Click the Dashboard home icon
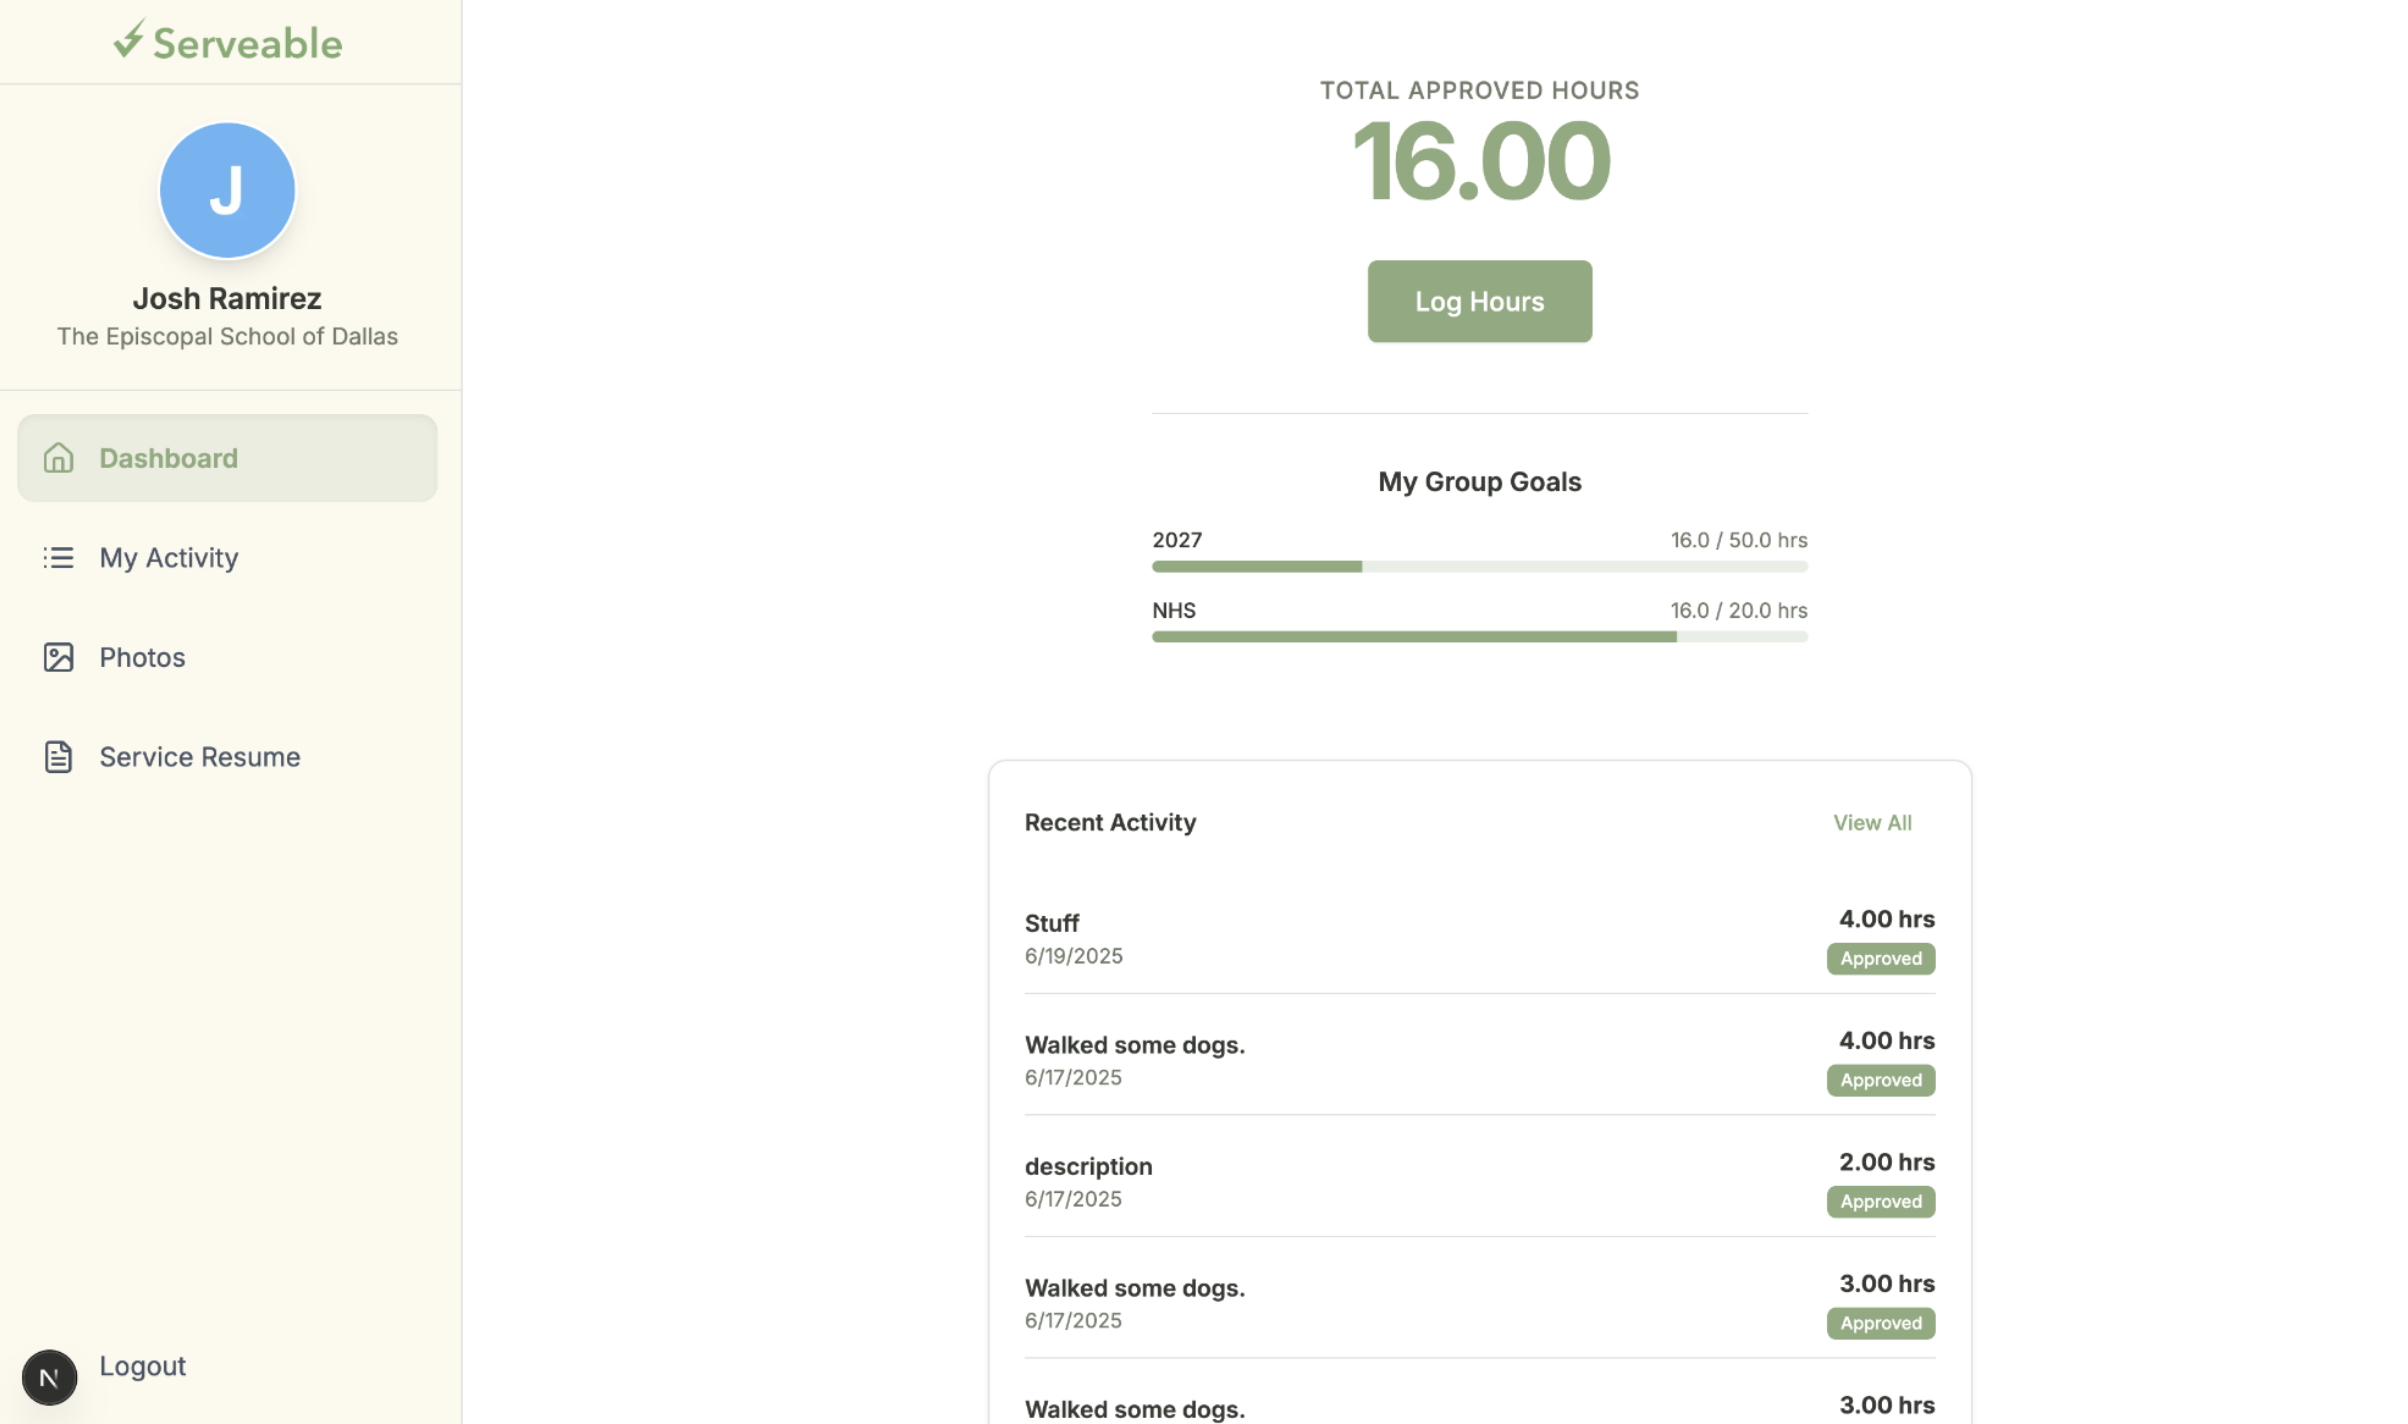This screenshot has height=1424, width=2408. pos(58,458)
